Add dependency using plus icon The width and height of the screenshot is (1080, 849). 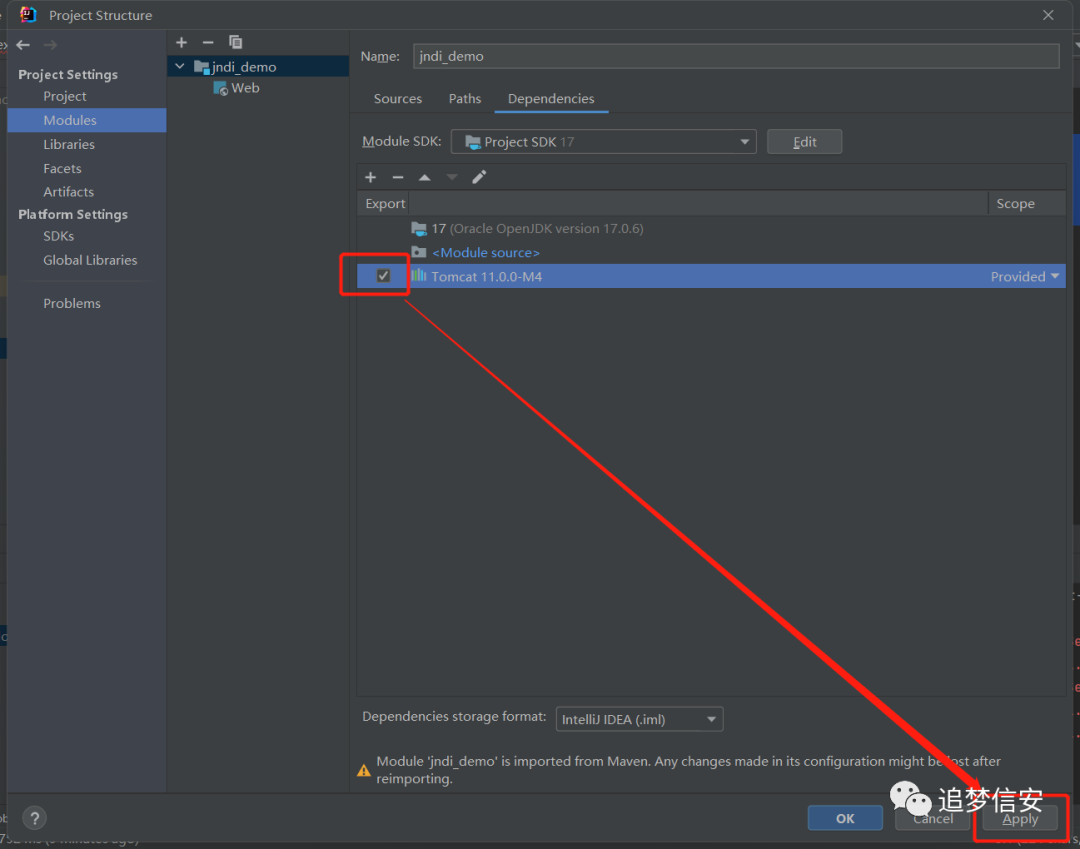click(x=371, y=178)
